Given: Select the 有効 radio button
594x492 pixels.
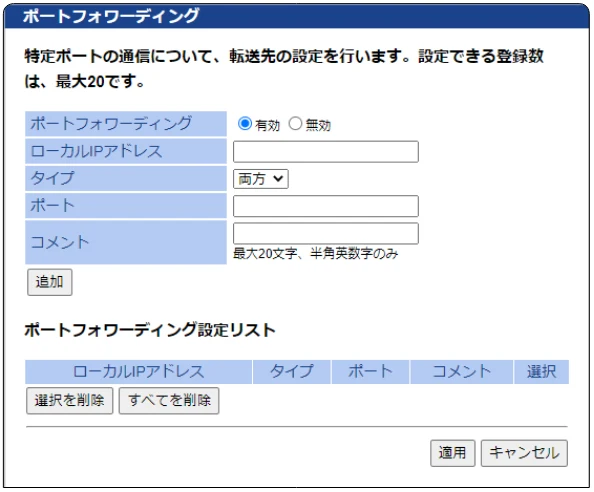Looking at the screenshot, I should click(x=245, y=123).
